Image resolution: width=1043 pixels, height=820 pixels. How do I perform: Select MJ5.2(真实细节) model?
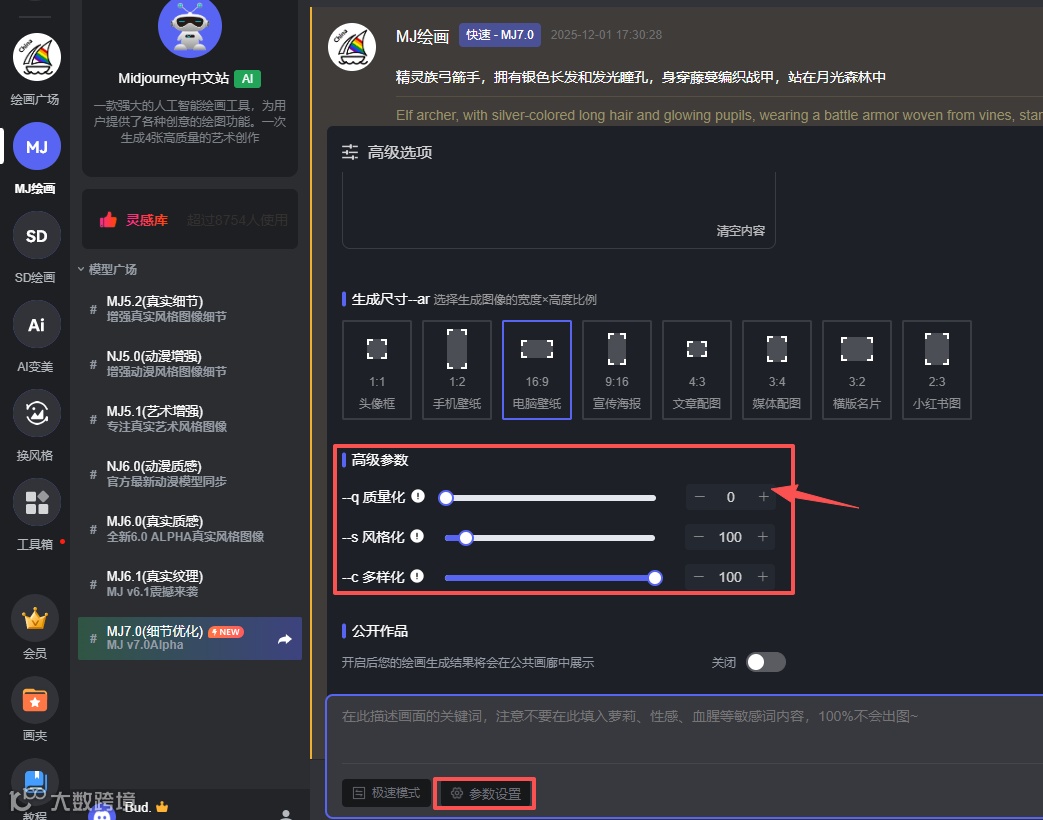[190, 309]
